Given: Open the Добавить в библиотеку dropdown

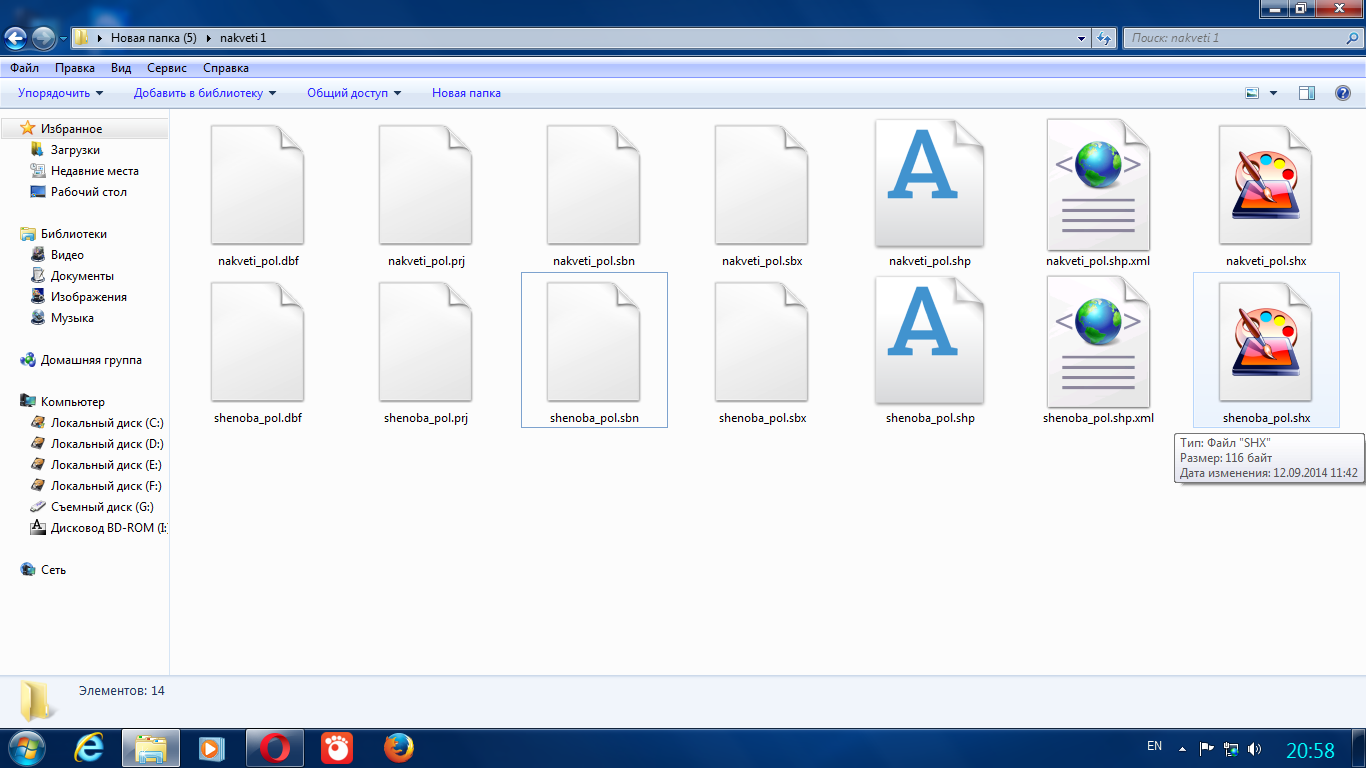Looking at the screenshot, I should 205,93.
